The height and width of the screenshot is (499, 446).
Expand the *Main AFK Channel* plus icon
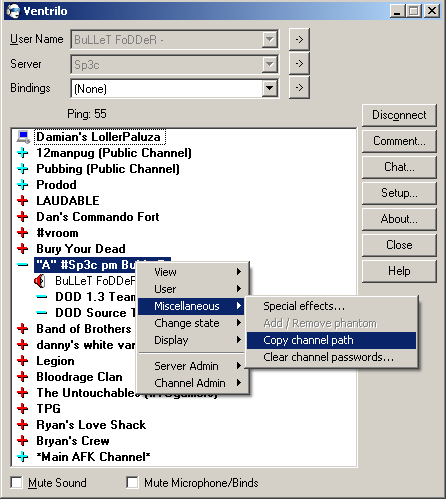click(x=23, y=457)
